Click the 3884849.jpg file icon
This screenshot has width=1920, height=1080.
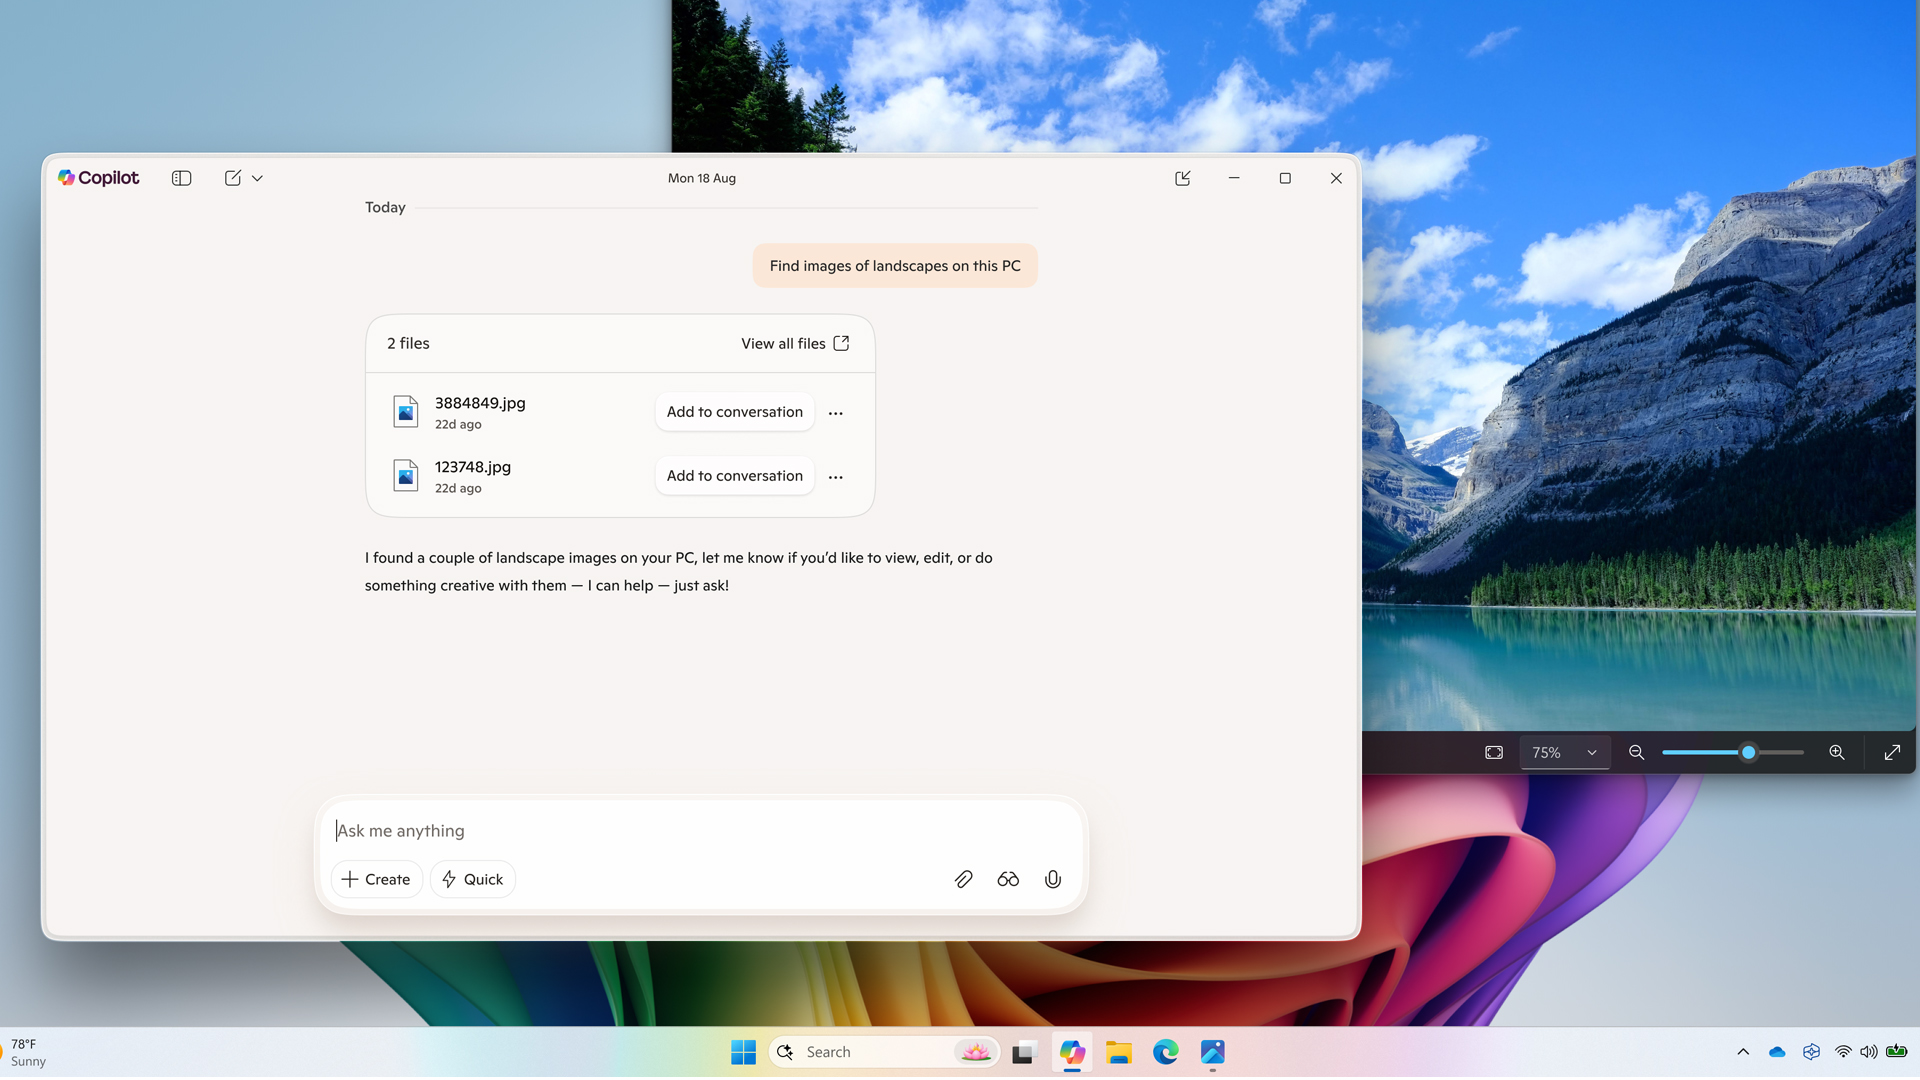(405, 411)
